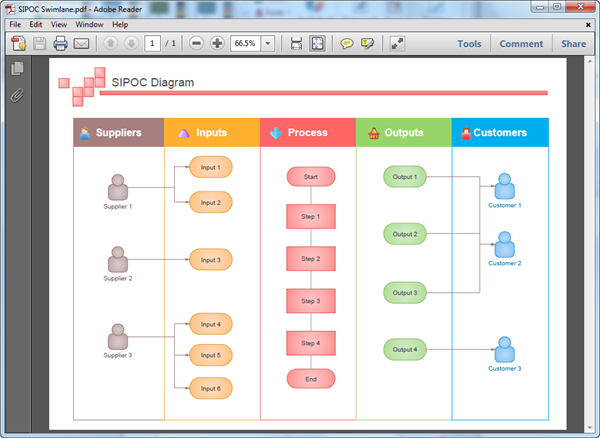Open the Comment pane
This screenshot has height=438, width=600.
tap(521, 44)
